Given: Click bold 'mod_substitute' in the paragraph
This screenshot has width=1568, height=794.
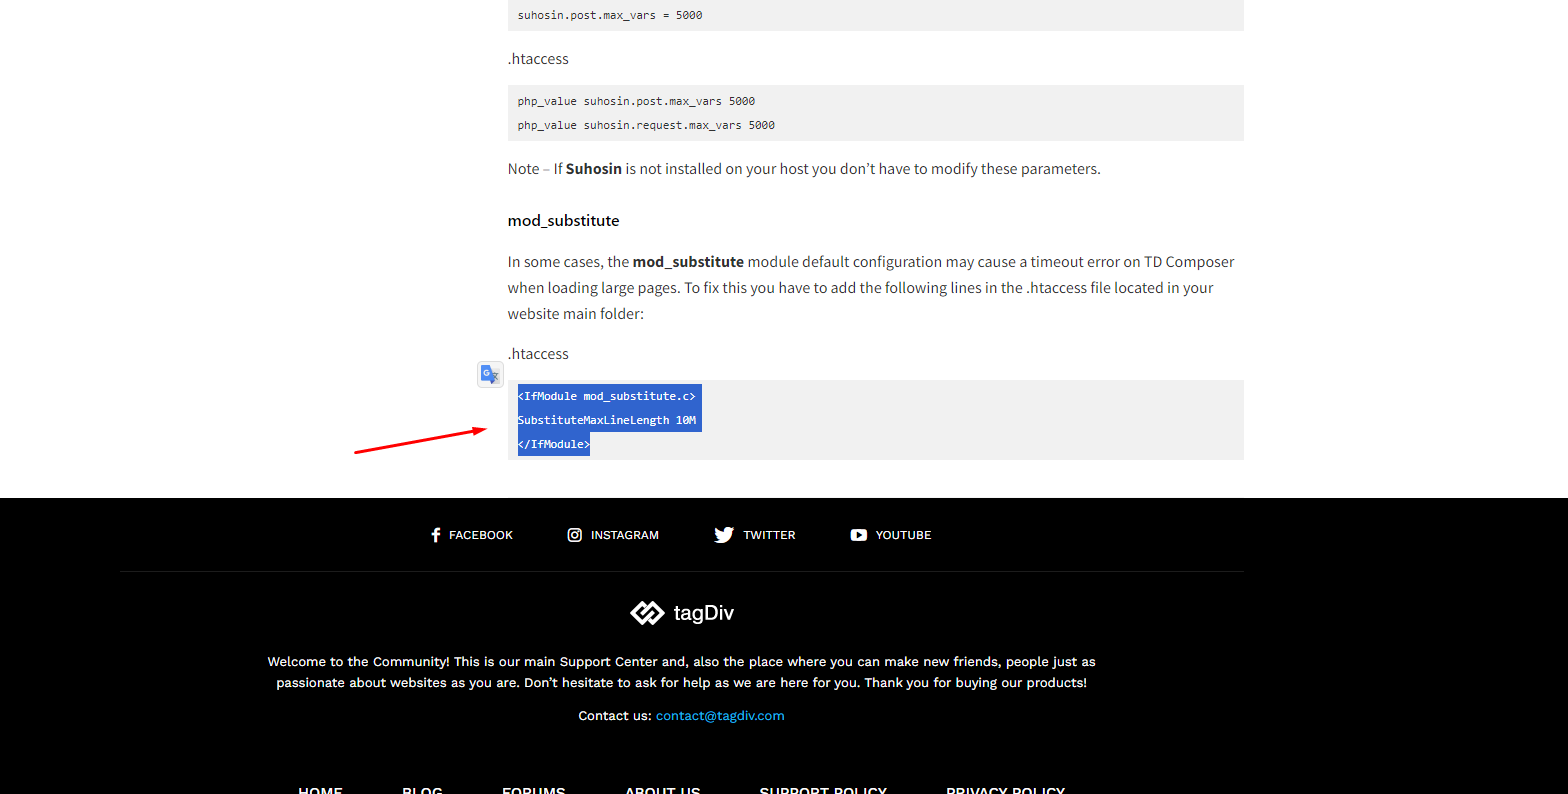Looking at the screenshot, I should (x=688, y=262).
